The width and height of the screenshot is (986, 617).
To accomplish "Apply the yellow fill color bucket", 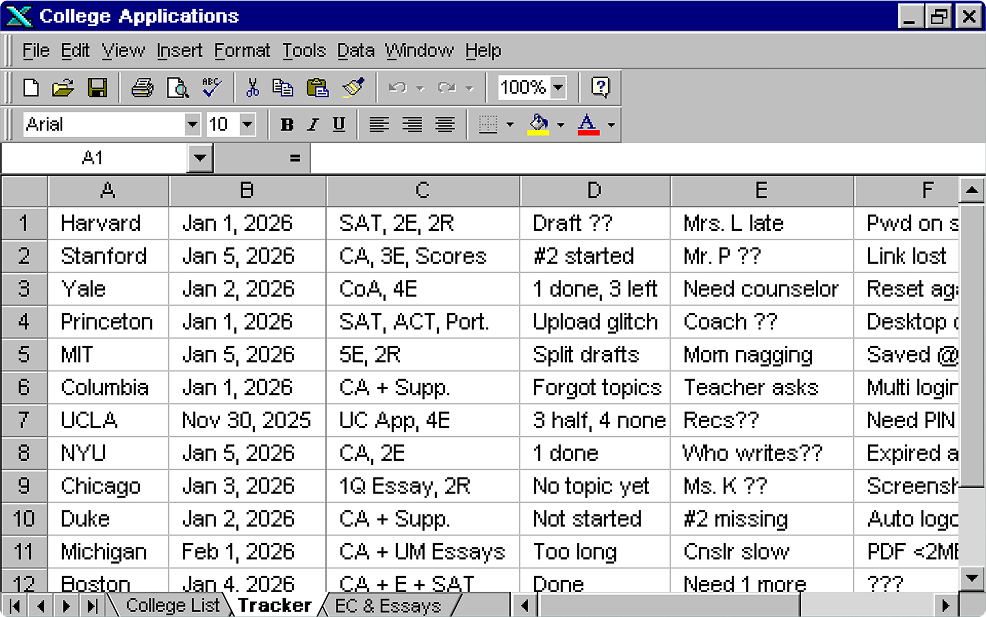I will point(539,125).
